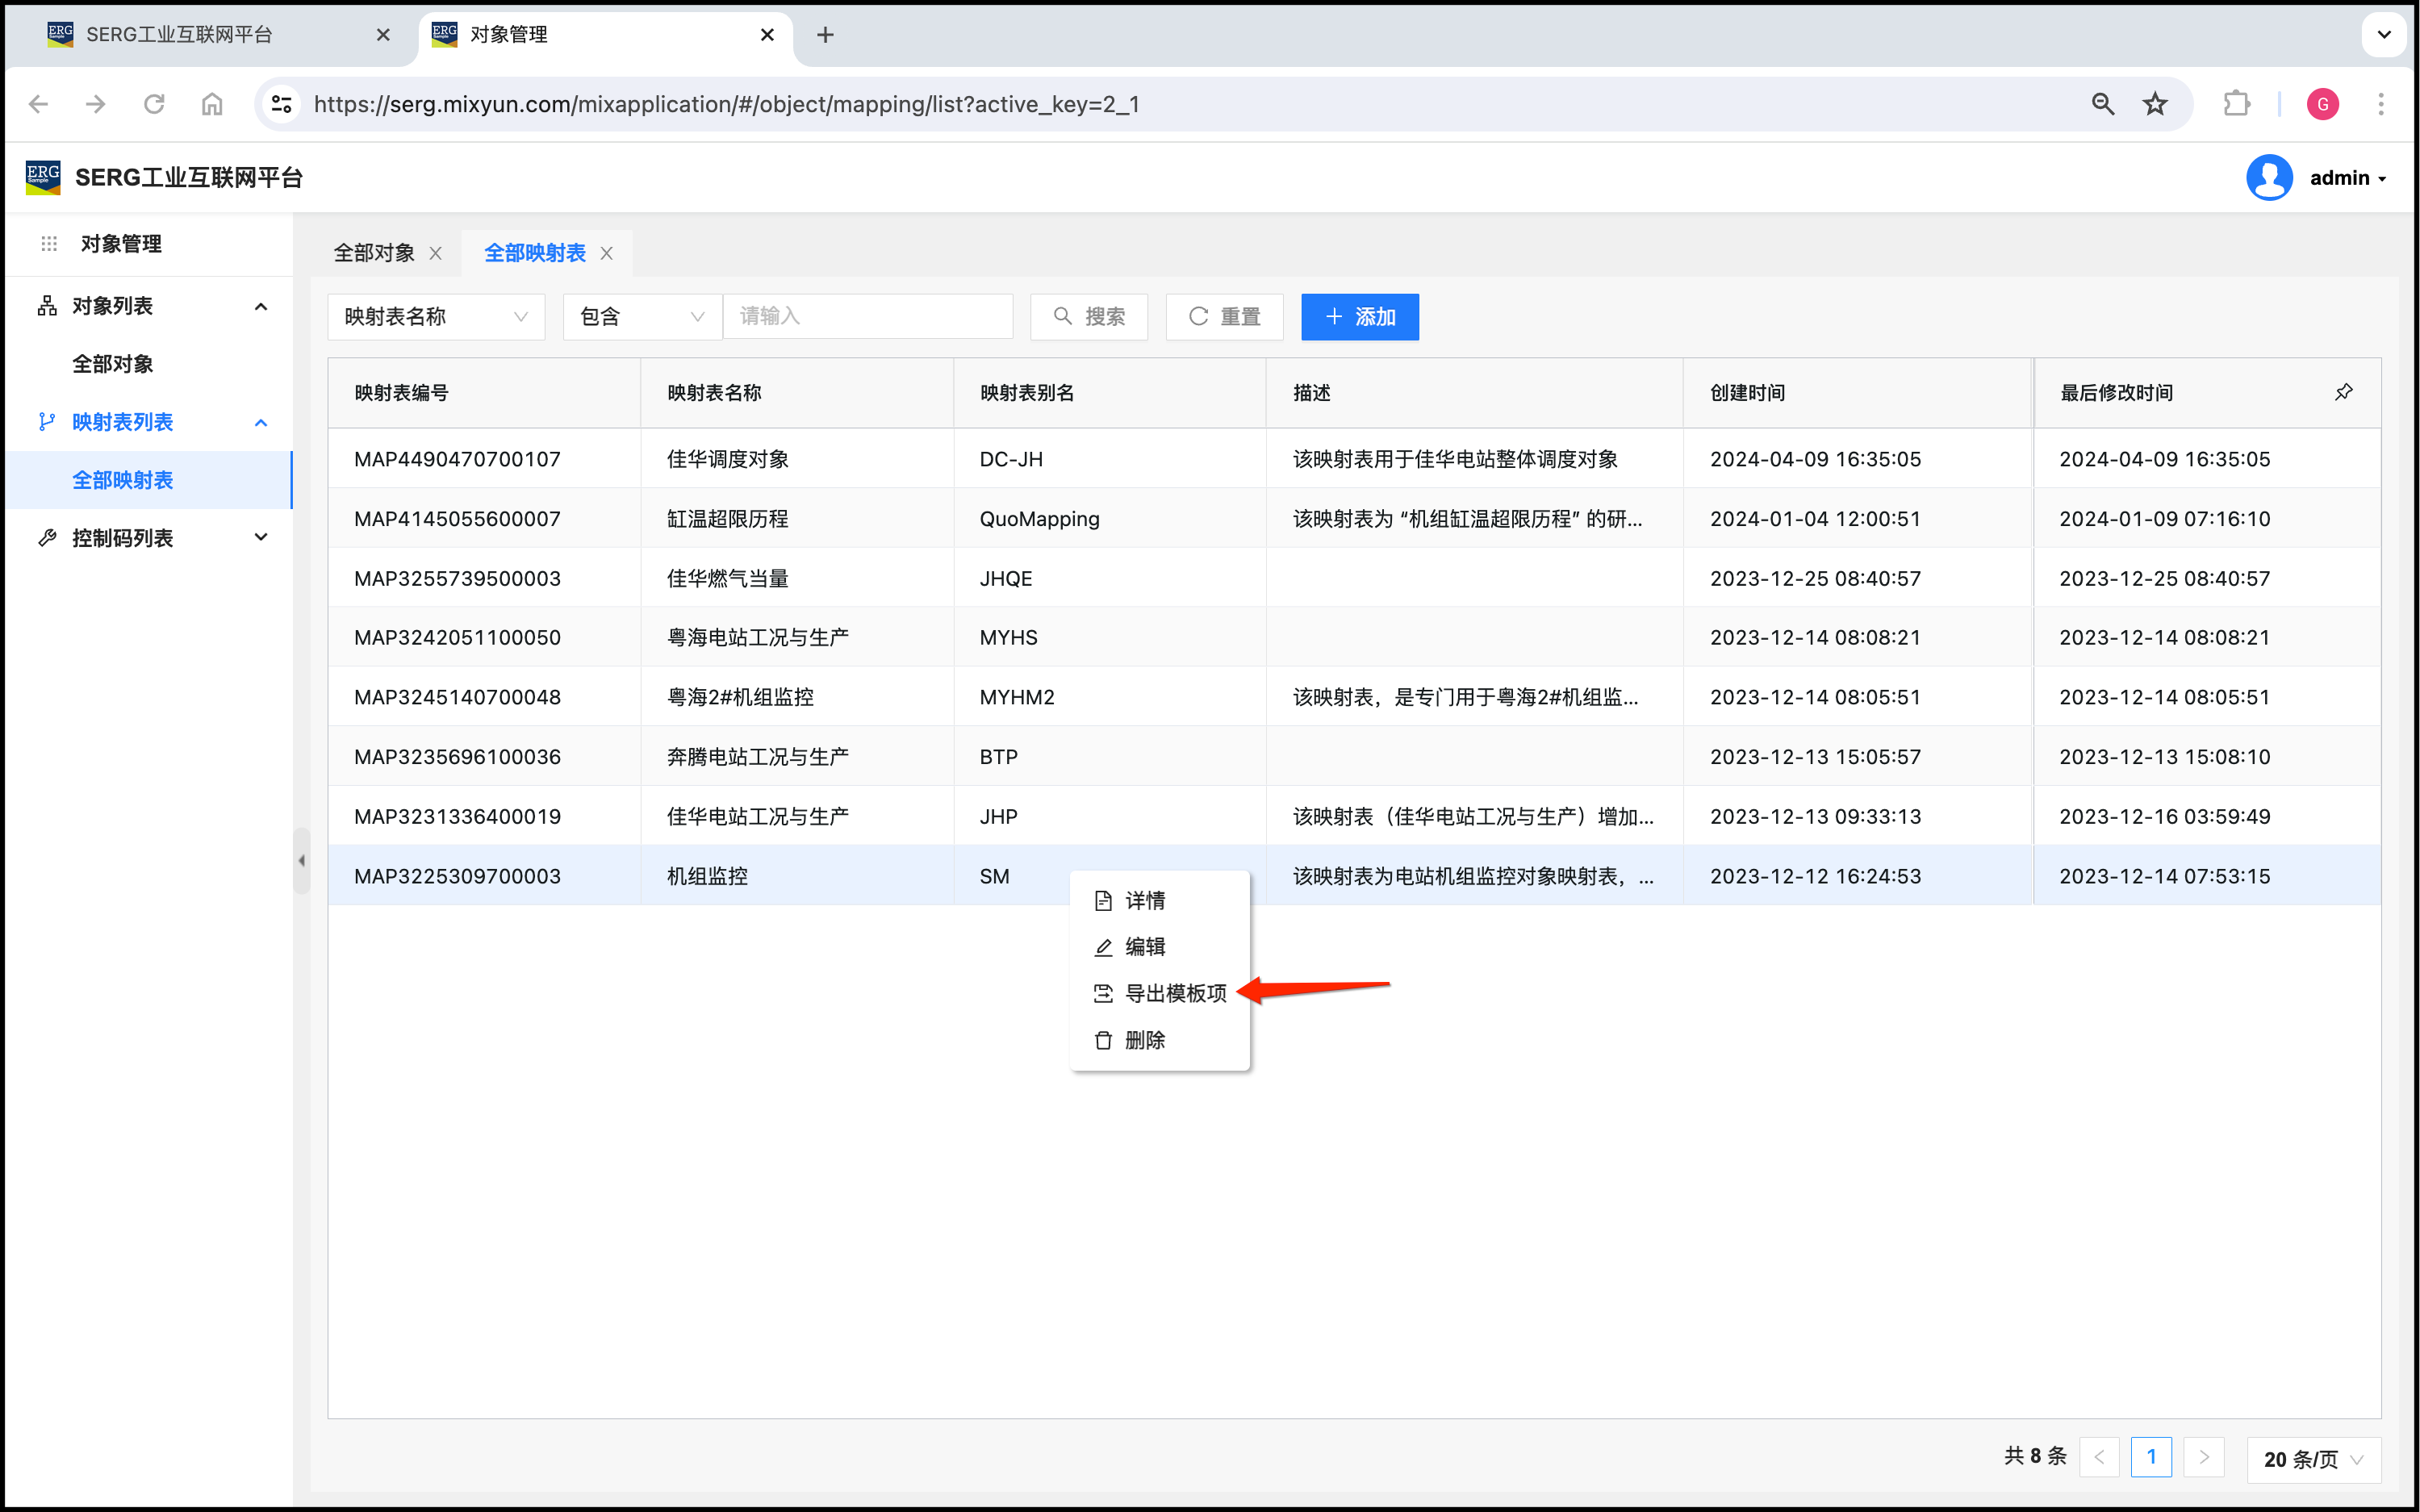The width and height of the screenshot is (2420, 1512).
Task: Close the 全部映射表 tab with its X
Action: tap(607, 254)
